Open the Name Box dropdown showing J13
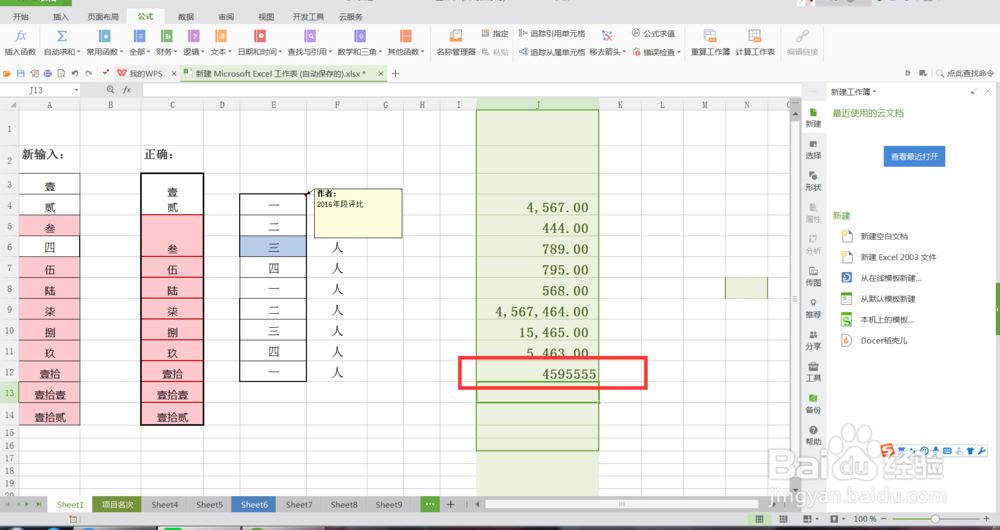Image resolution: width=1000 pixels, height=530 pixels. point(76,91)
